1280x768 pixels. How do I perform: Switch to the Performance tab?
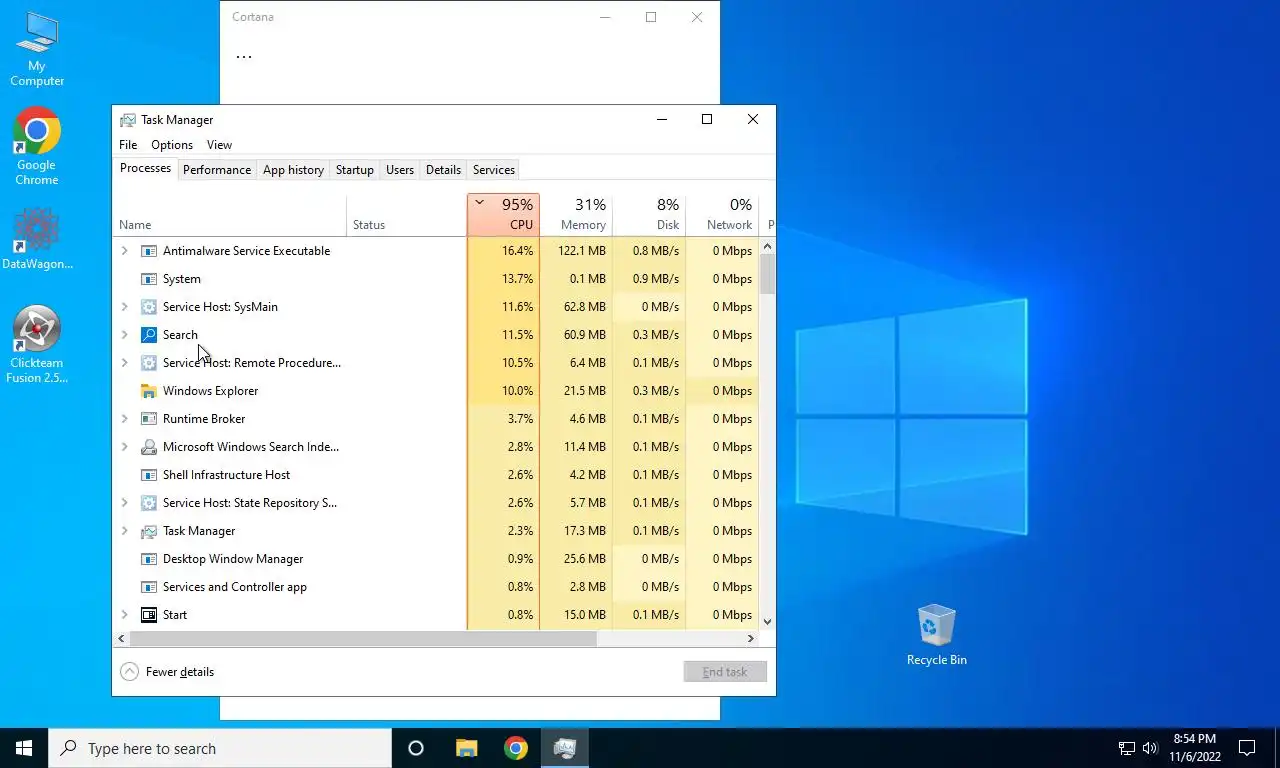coord(217,170)
